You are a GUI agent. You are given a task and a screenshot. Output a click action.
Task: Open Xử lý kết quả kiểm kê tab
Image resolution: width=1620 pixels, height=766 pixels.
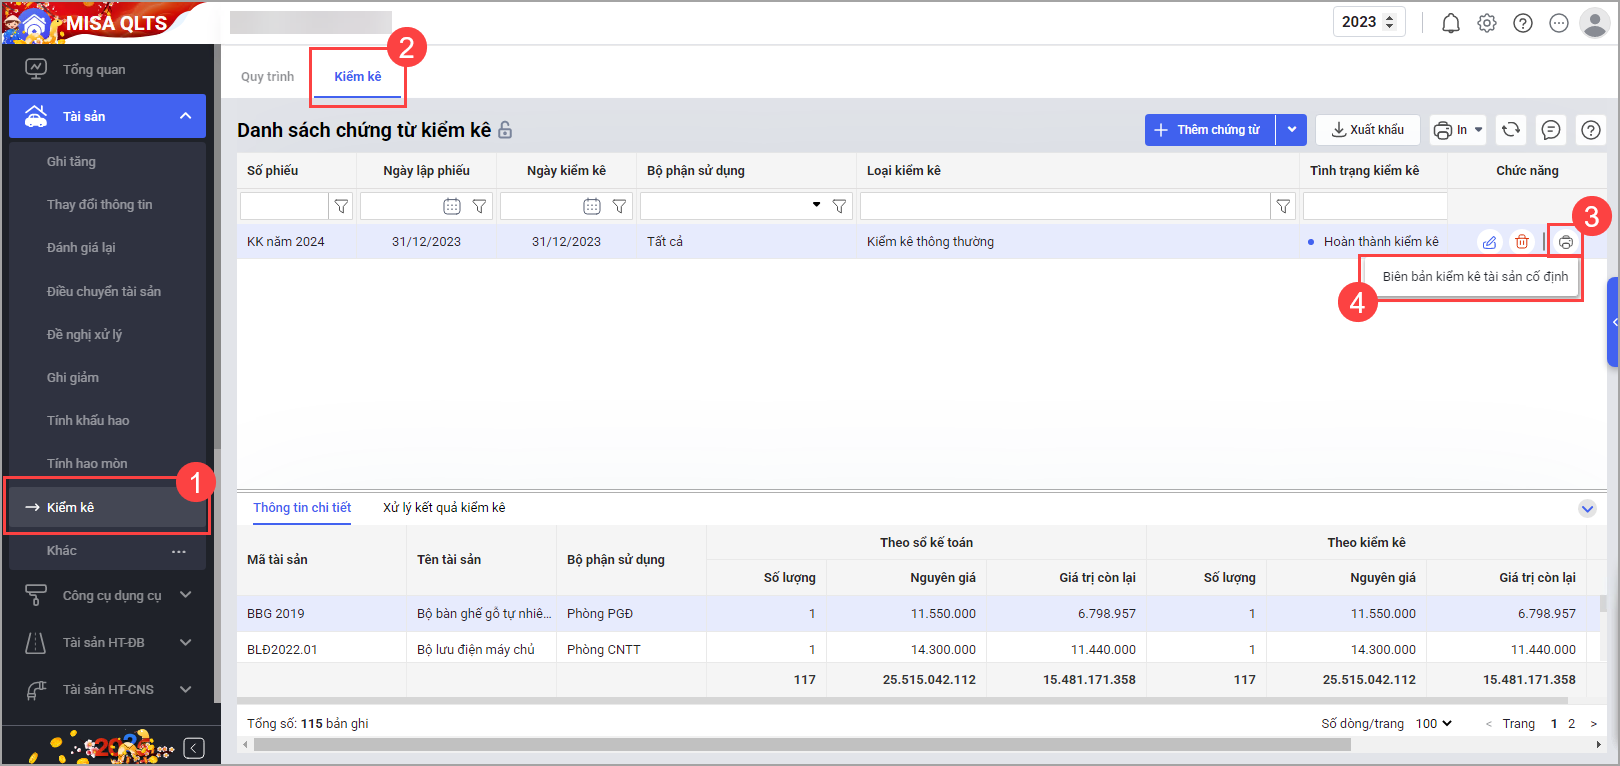click(444, 508)
